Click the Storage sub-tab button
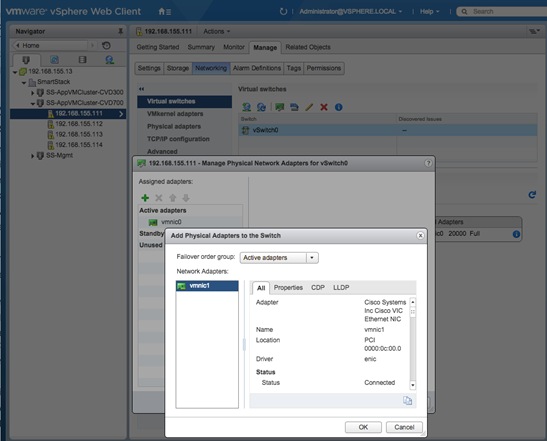The height and width of the screenshot is (441, 547). pos(178,68)
